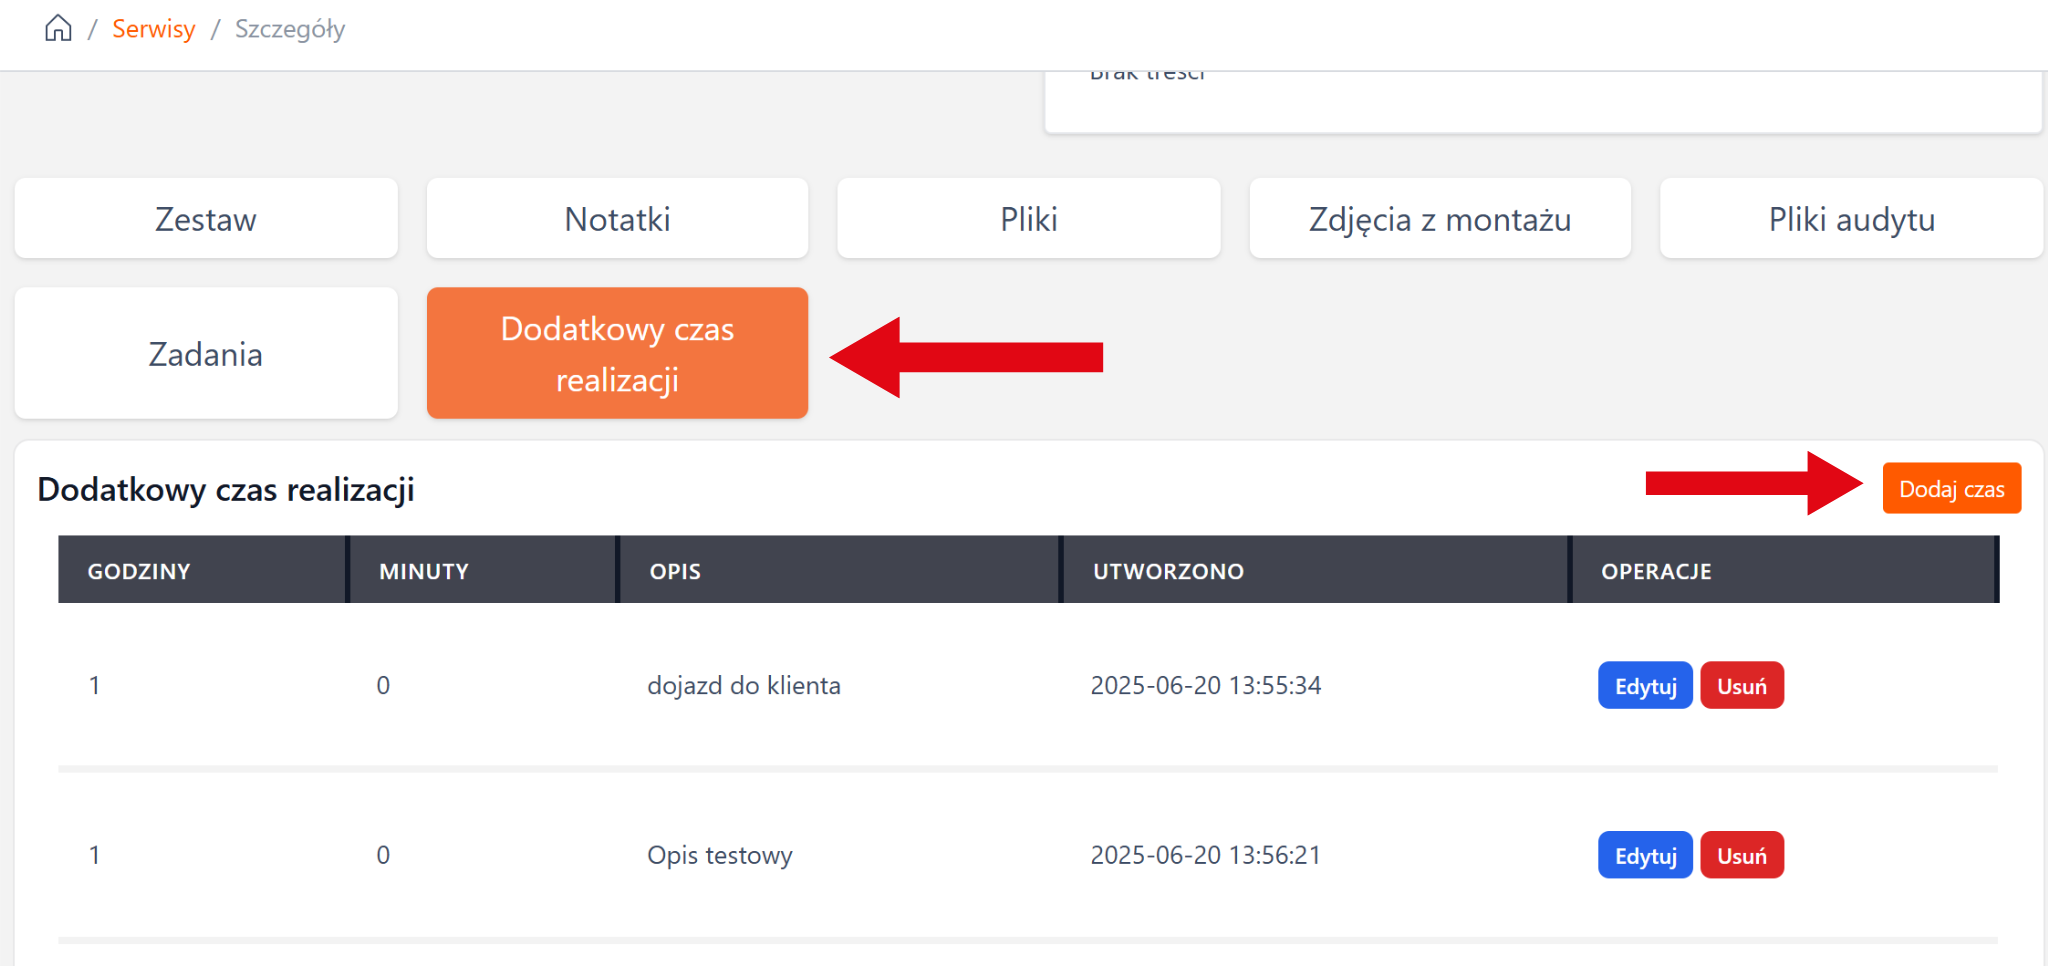Switch to the Zestaw tab
This screenshot has height=966, width=2048.
[206, 219]
